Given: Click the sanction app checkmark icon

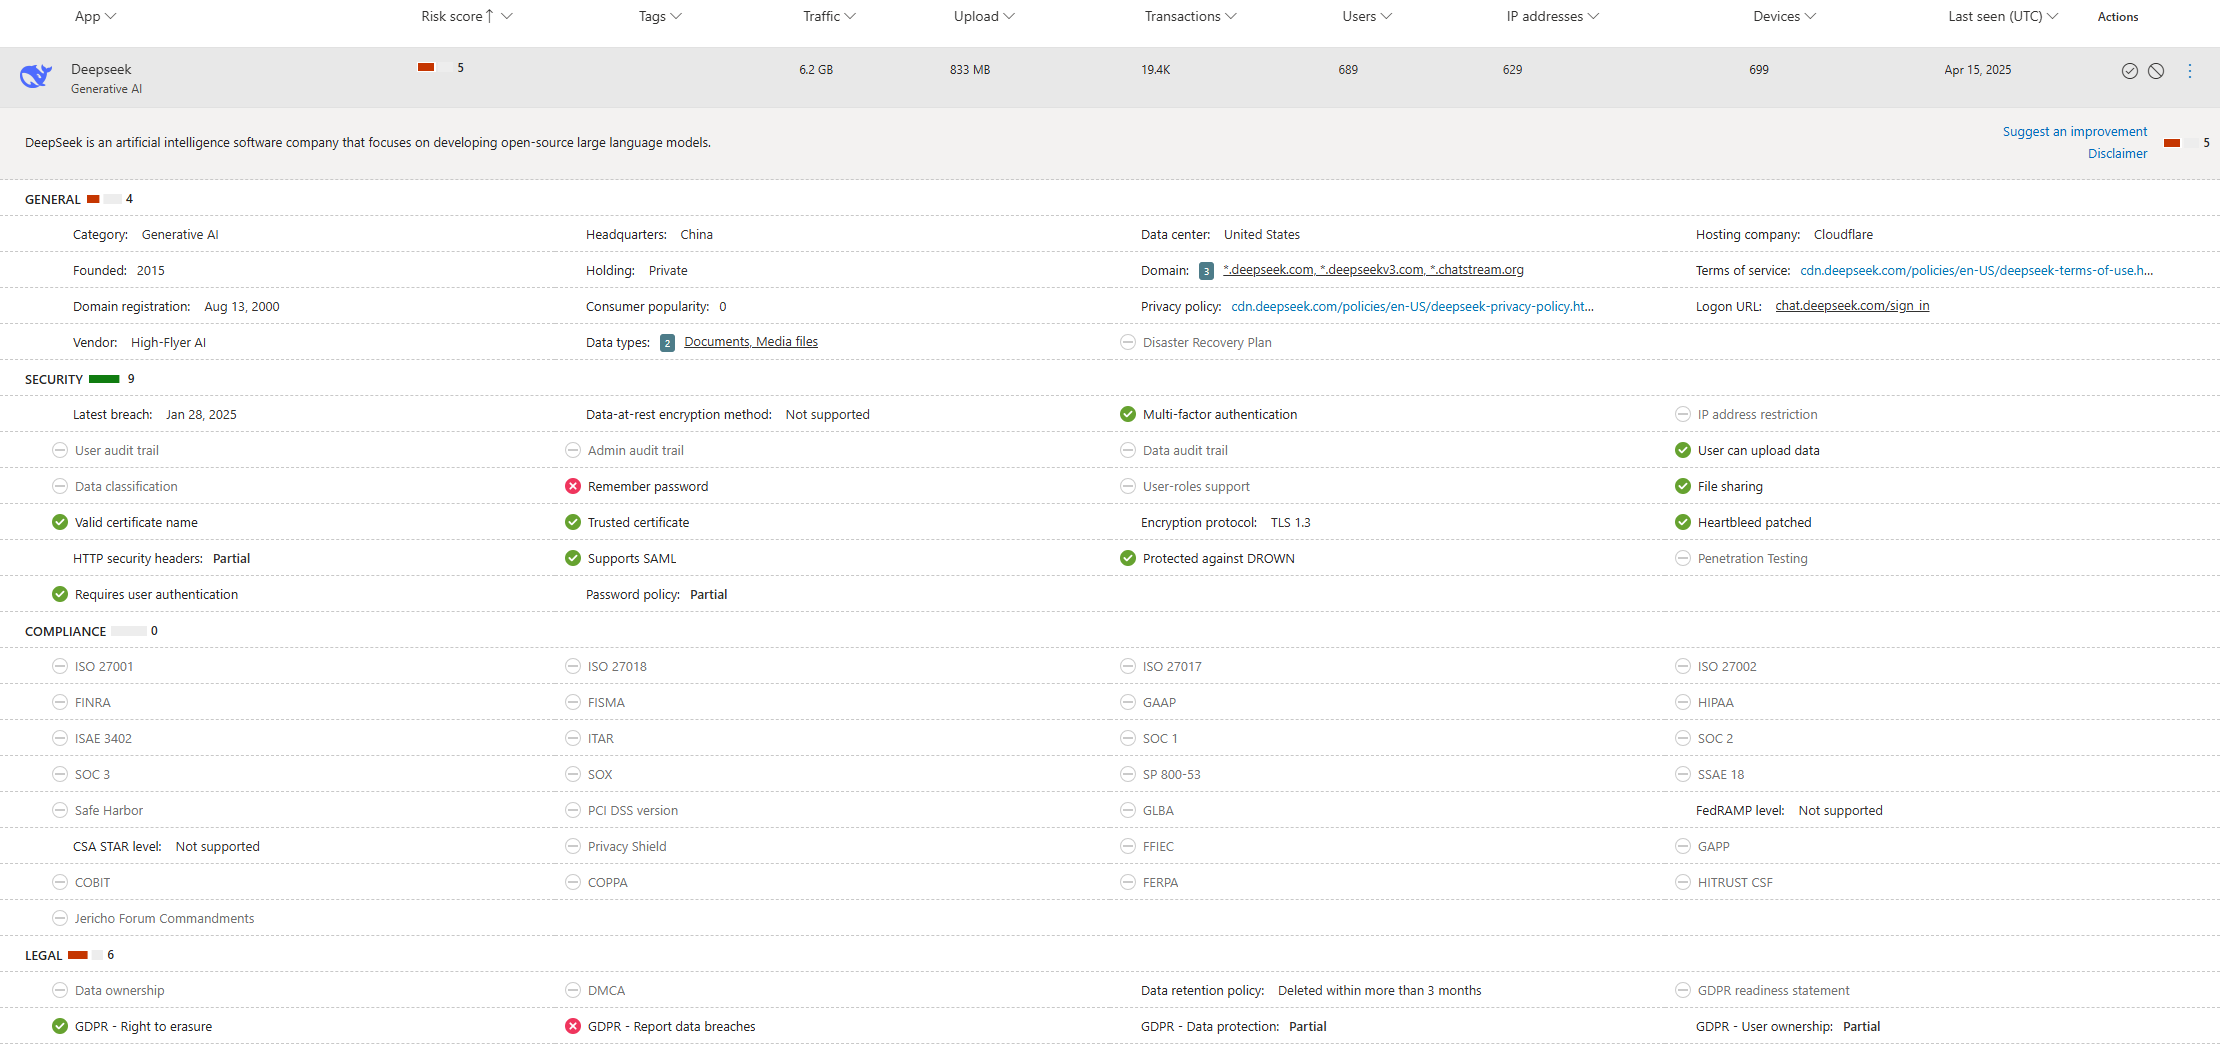Looking at the screenshot, I should pyautogui.click(x=2129, y=71).
